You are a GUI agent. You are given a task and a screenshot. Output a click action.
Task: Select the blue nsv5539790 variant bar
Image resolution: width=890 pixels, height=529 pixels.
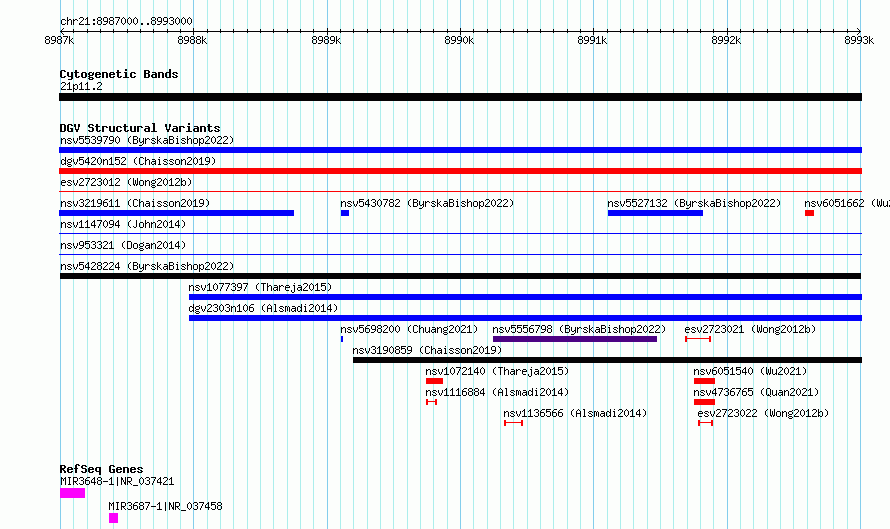pyautogui.click(x=460, y=150)
